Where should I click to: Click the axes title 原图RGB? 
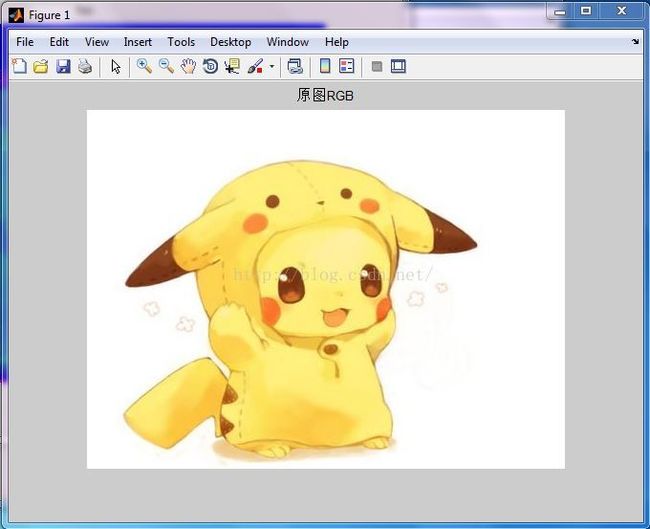325,95
